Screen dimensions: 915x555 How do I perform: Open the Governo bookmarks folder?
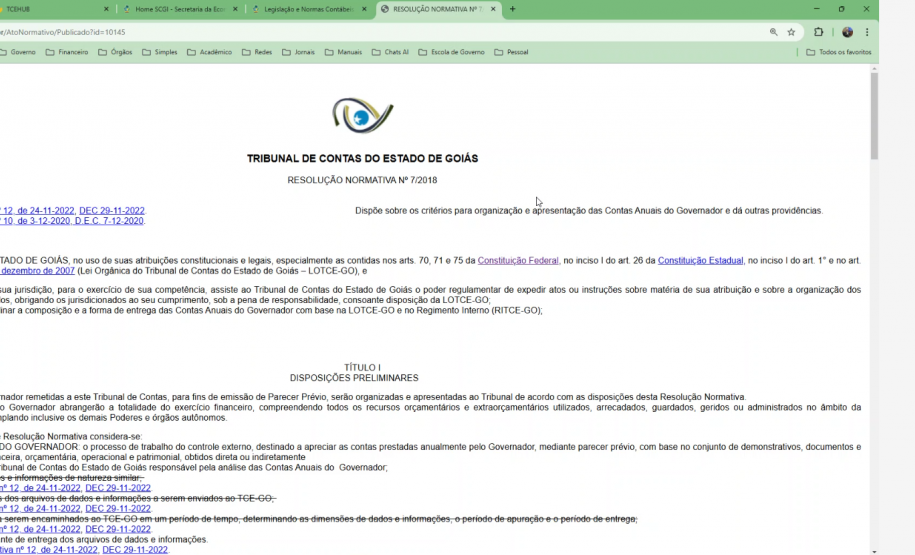pyautogui.click(x=18, y=52)
